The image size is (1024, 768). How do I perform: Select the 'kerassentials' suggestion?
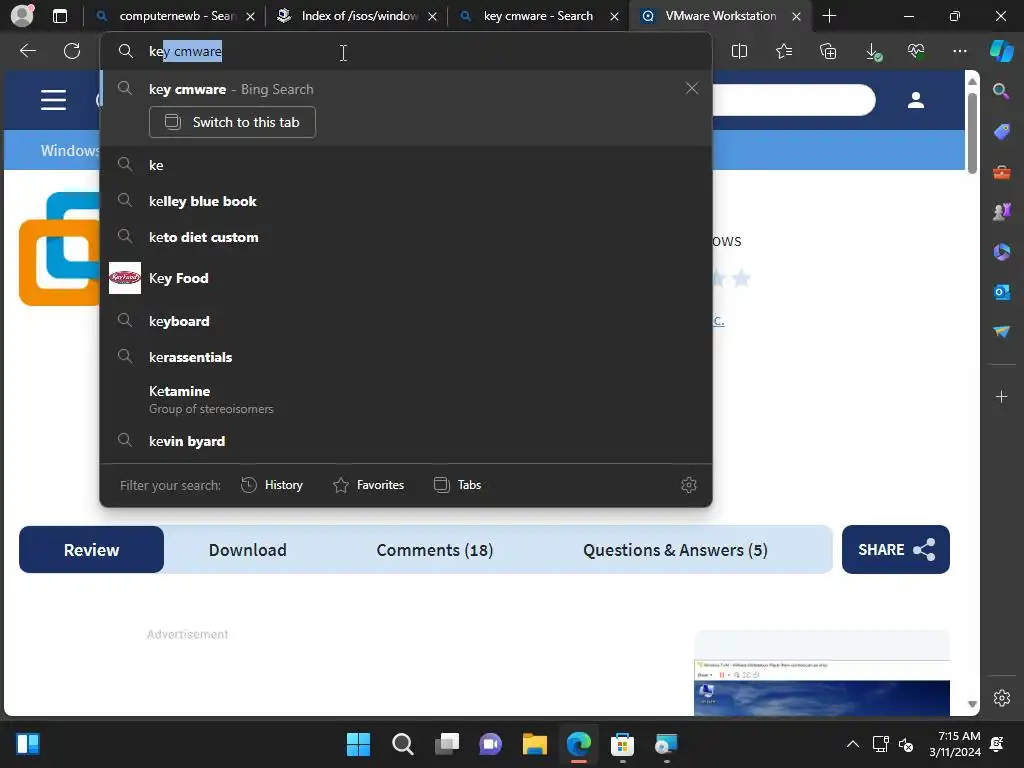tap(406, 357)
